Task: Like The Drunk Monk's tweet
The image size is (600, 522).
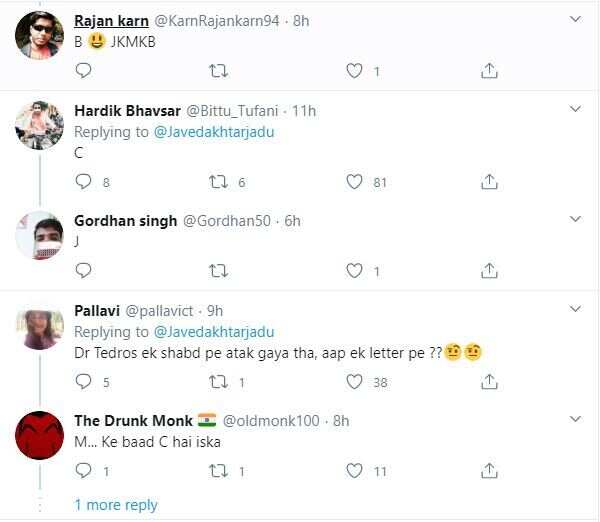Action: click(353, 470)
